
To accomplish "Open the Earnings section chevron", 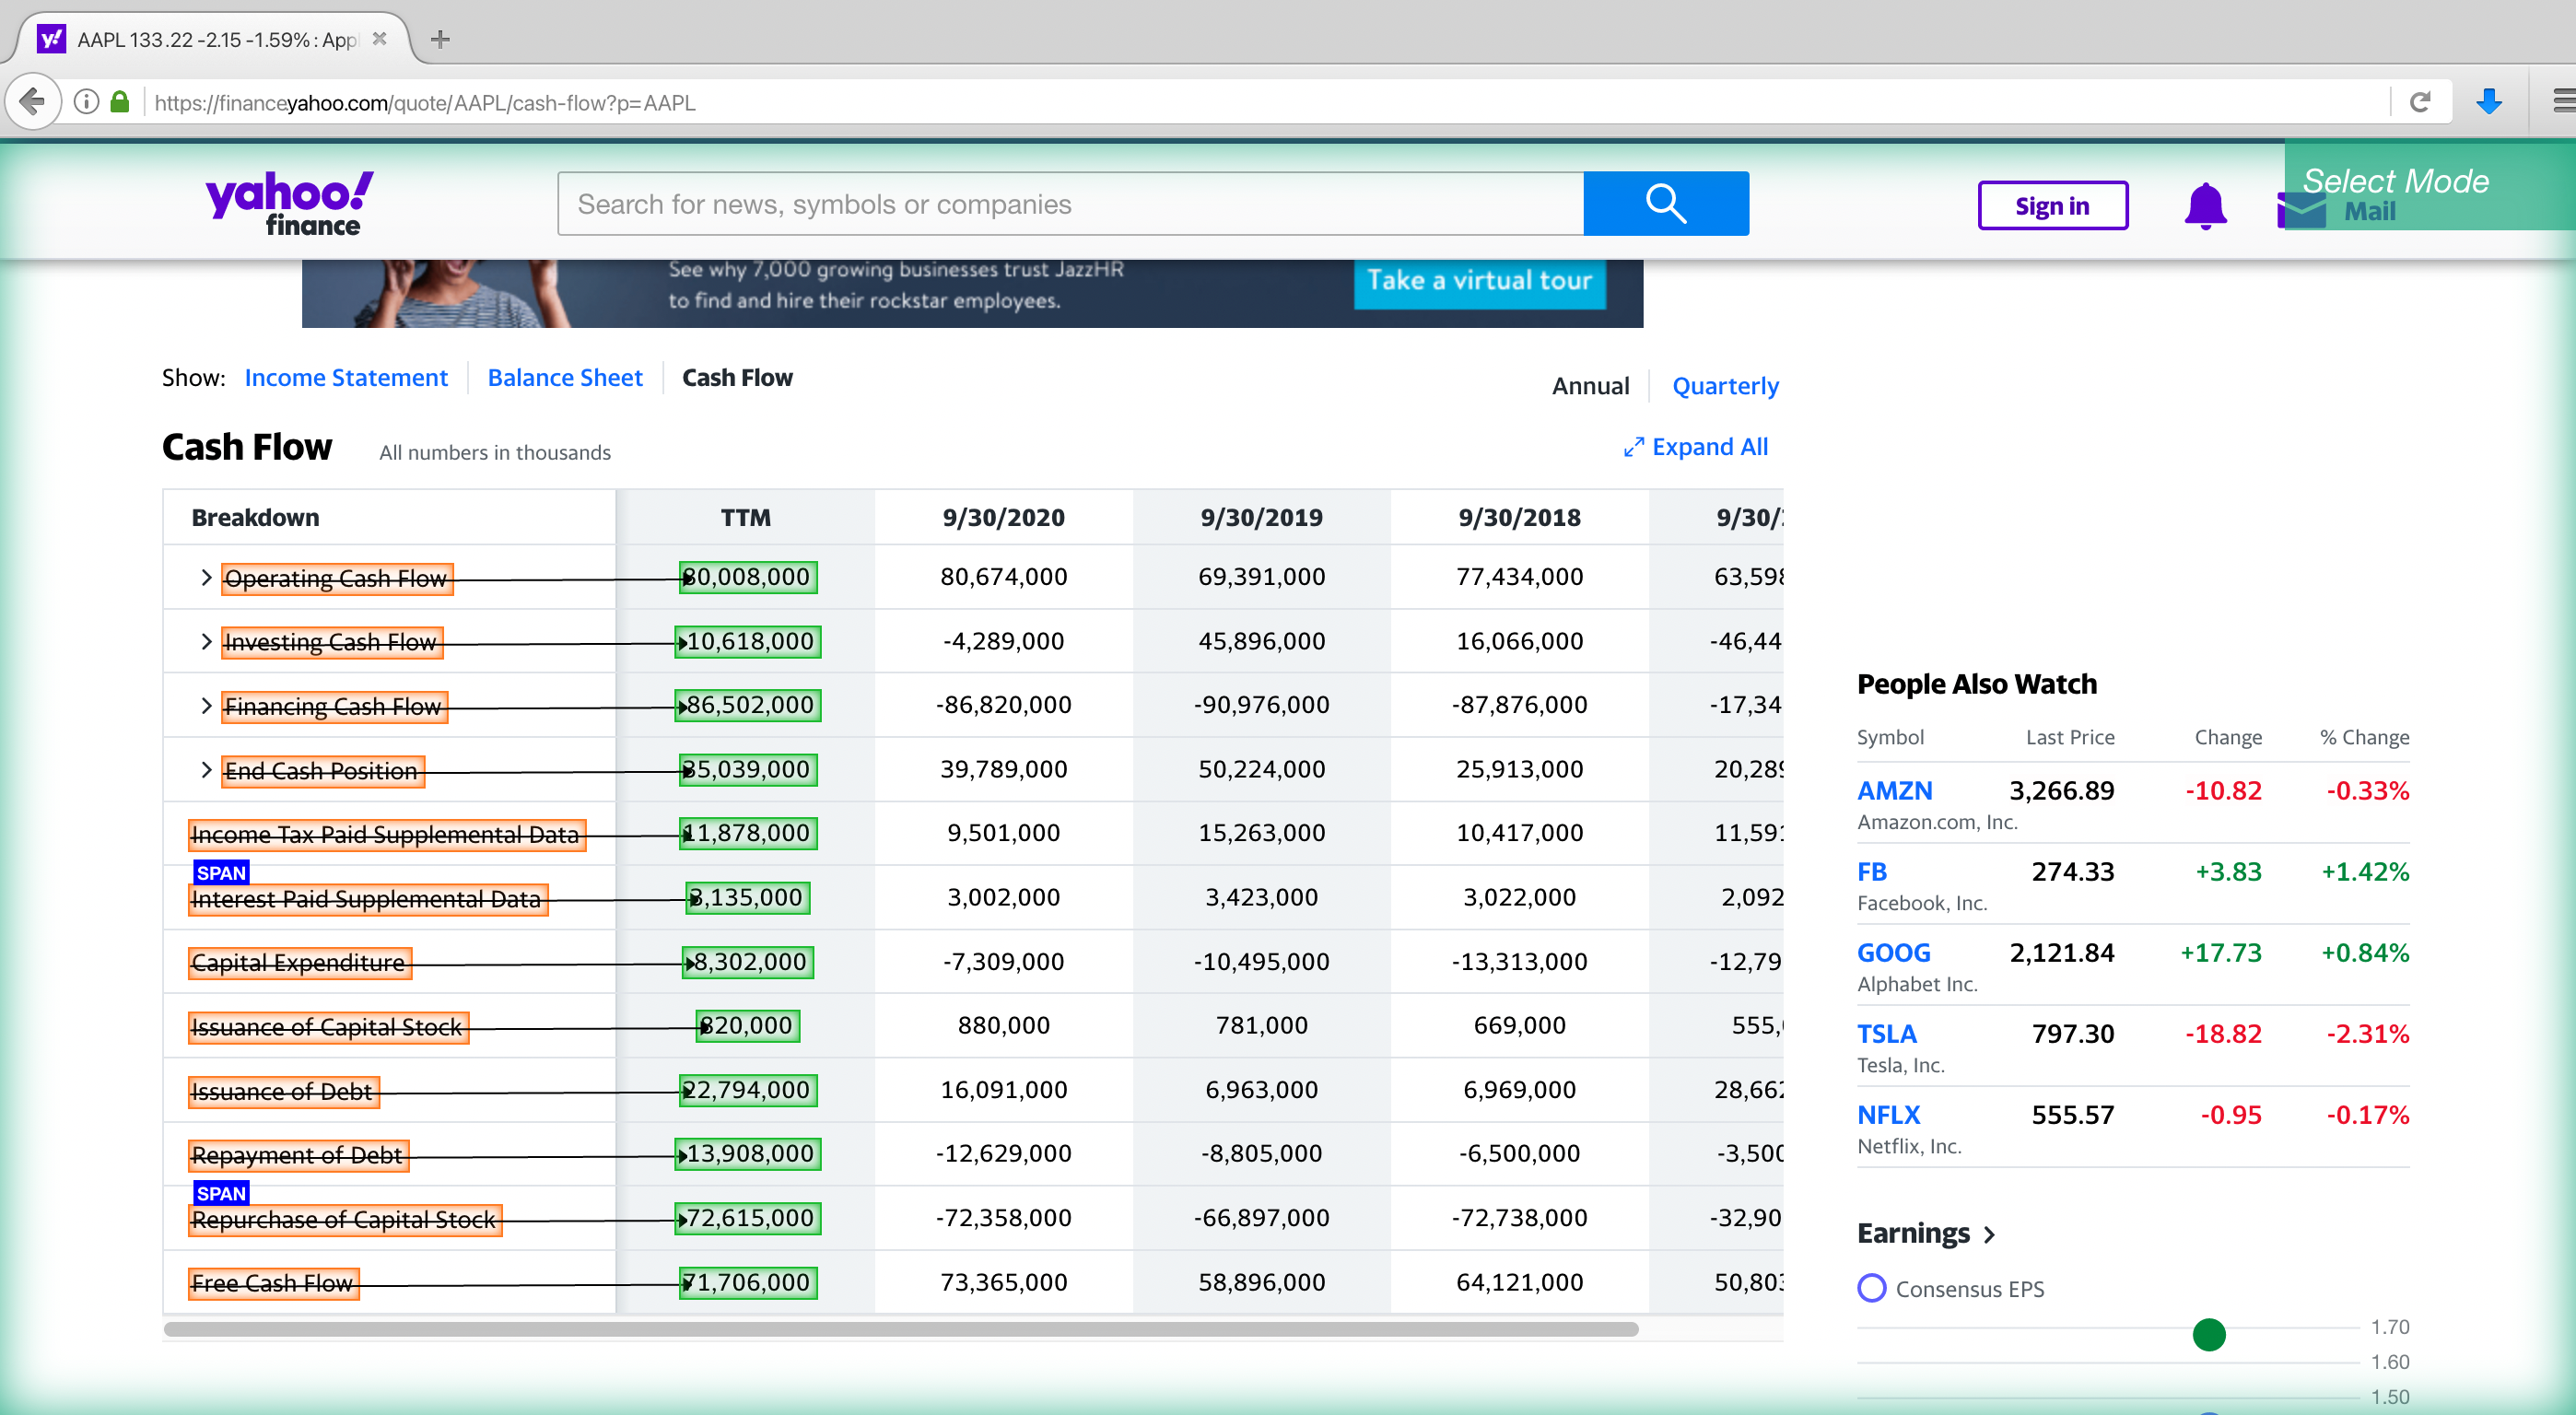I will click(1990, 1235).
